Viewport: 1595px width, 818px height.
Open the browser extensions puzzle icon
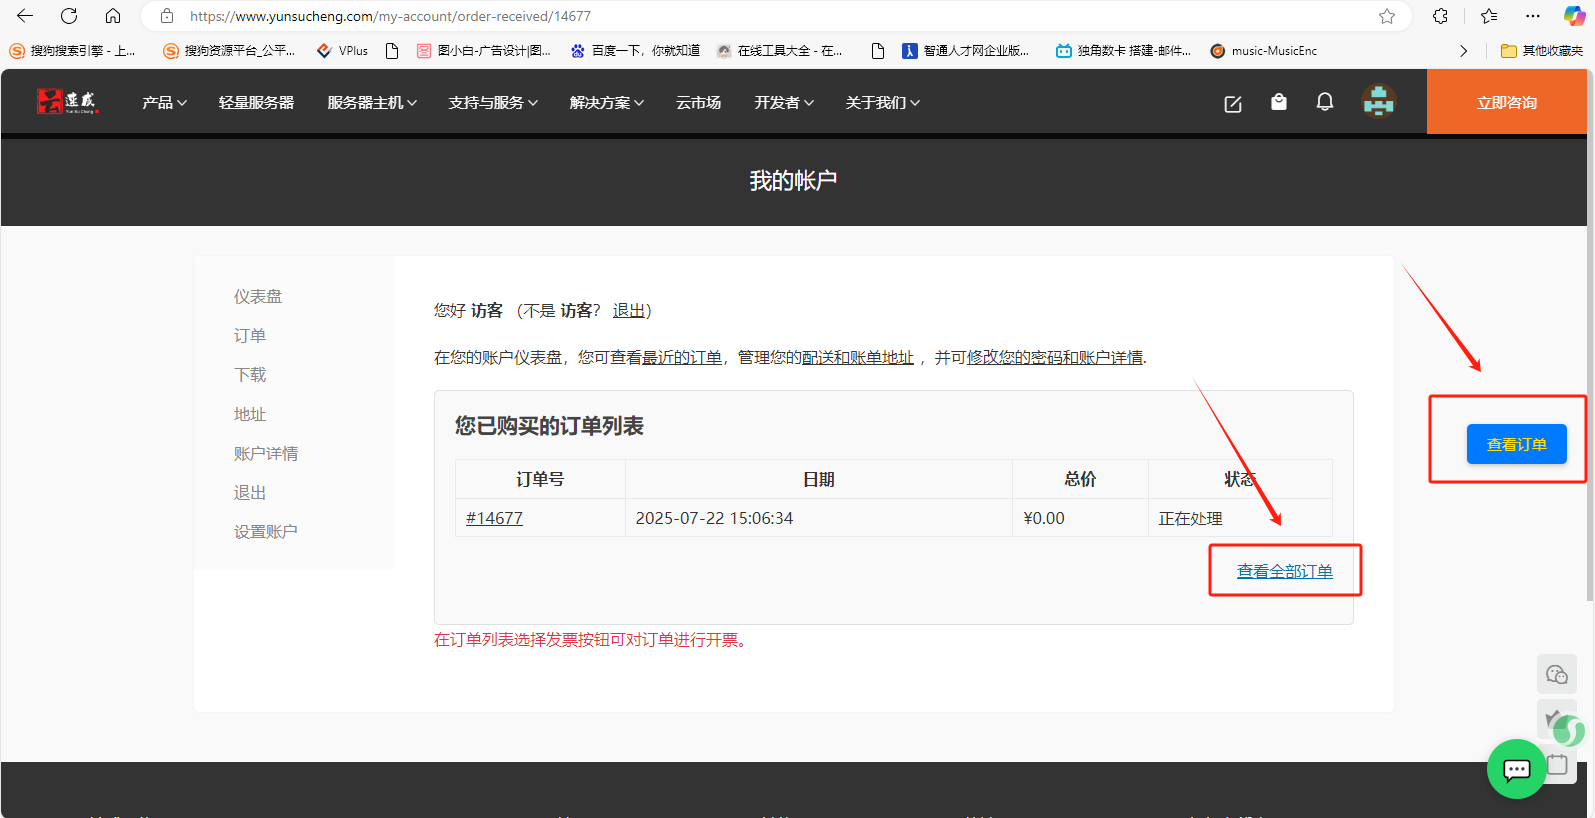tap(1440, 16)
